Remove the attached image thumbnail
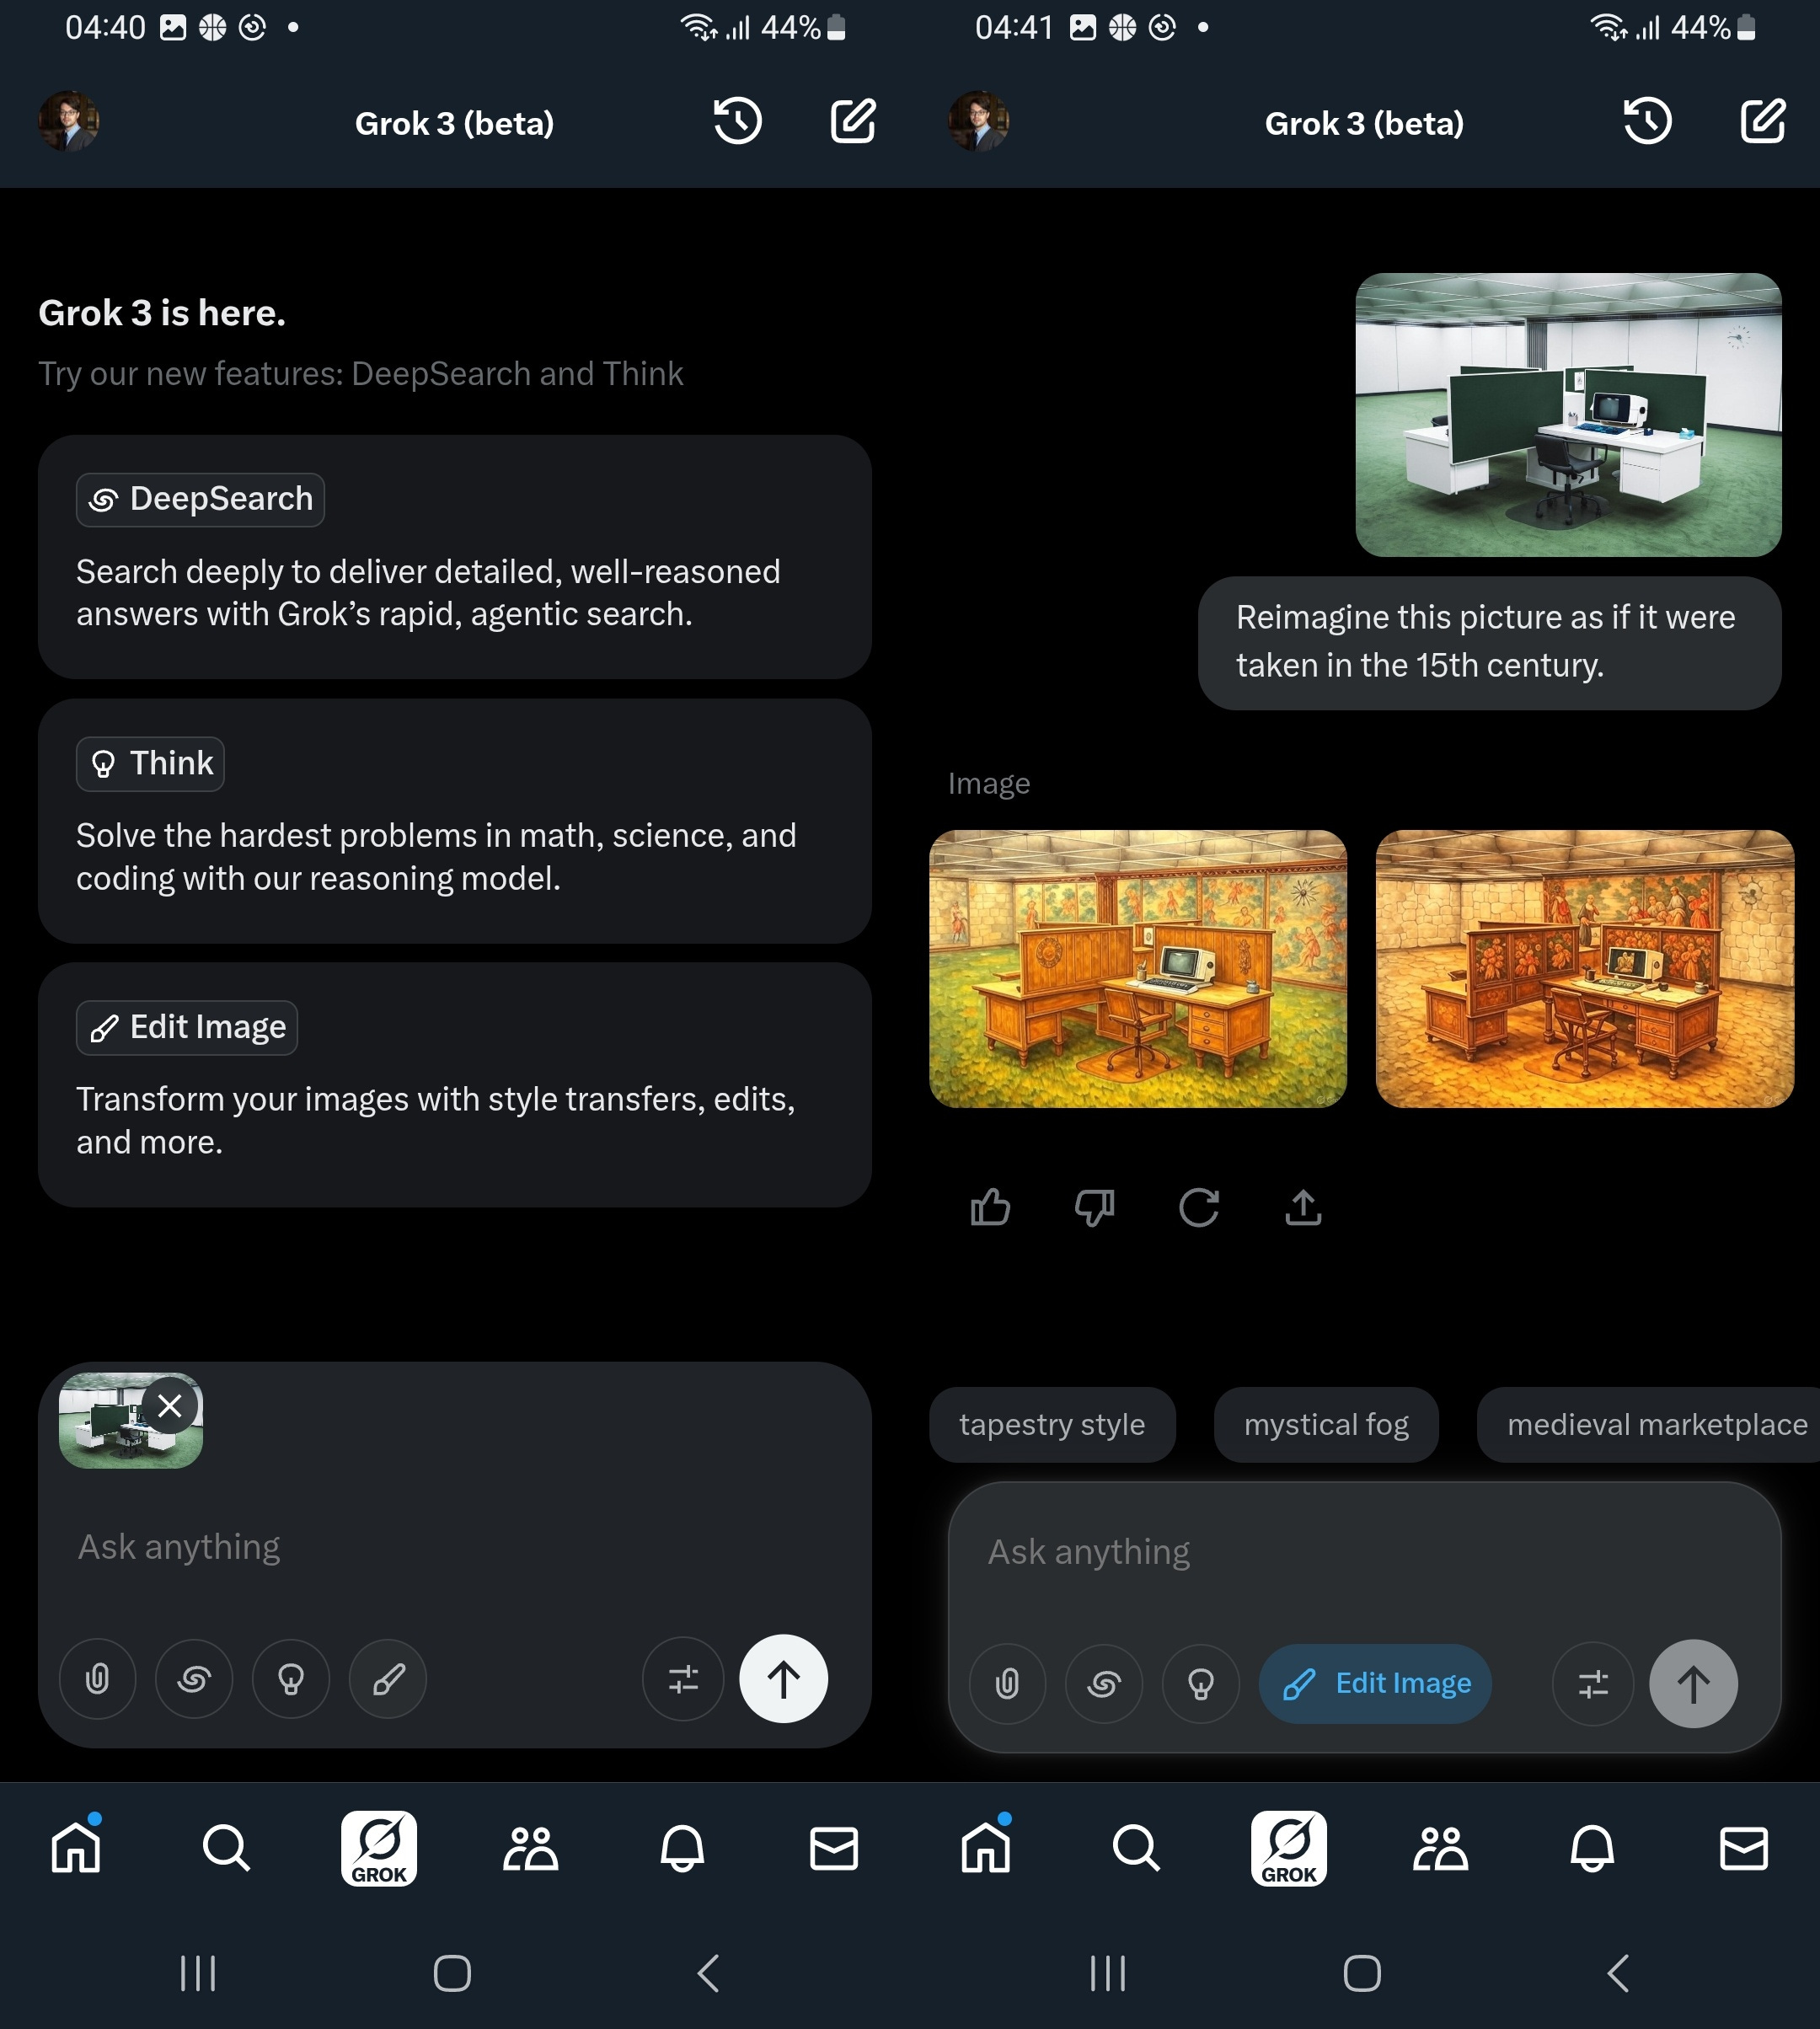The width and height of the screenshot is (1820, 2029). (x=170, y=1405)
